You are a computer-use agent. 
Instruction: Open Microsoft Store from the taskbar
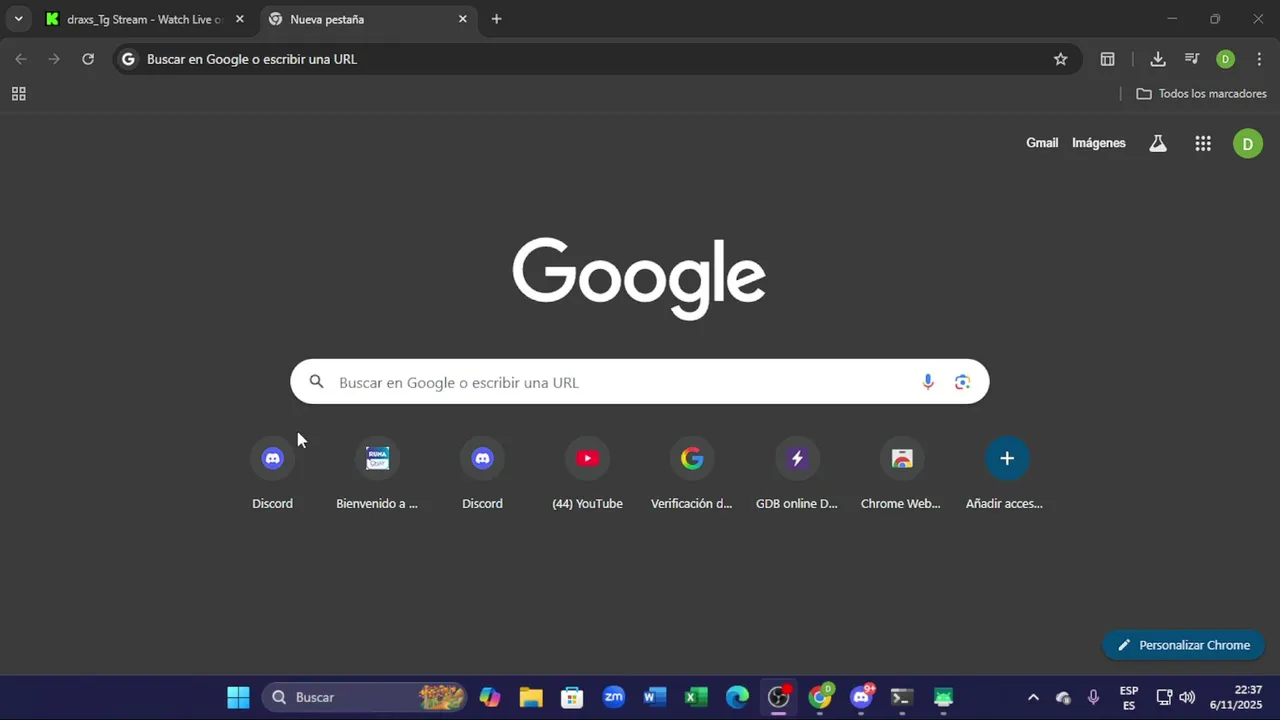point(572,697)
